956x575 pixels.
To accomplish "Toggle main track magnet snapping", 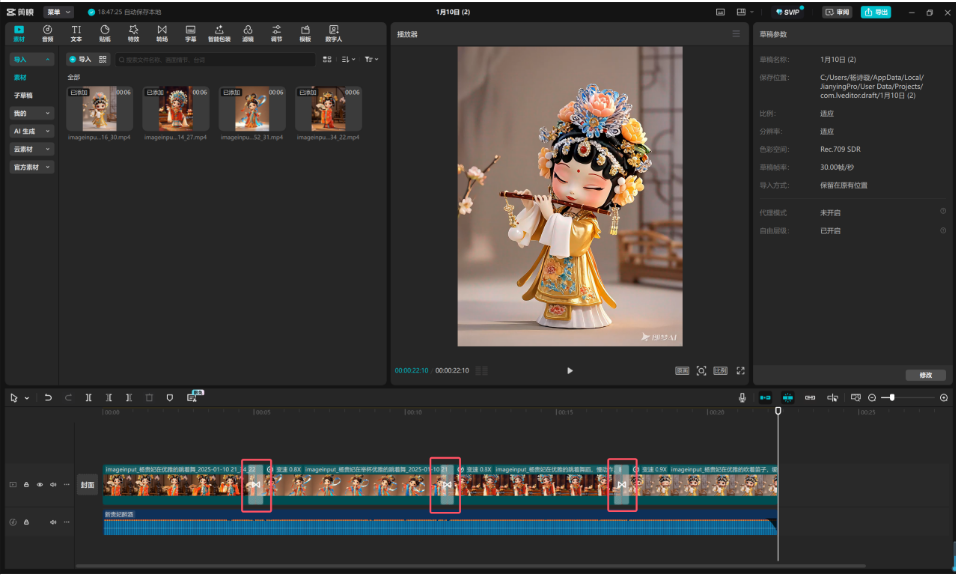I will (765, 398).
